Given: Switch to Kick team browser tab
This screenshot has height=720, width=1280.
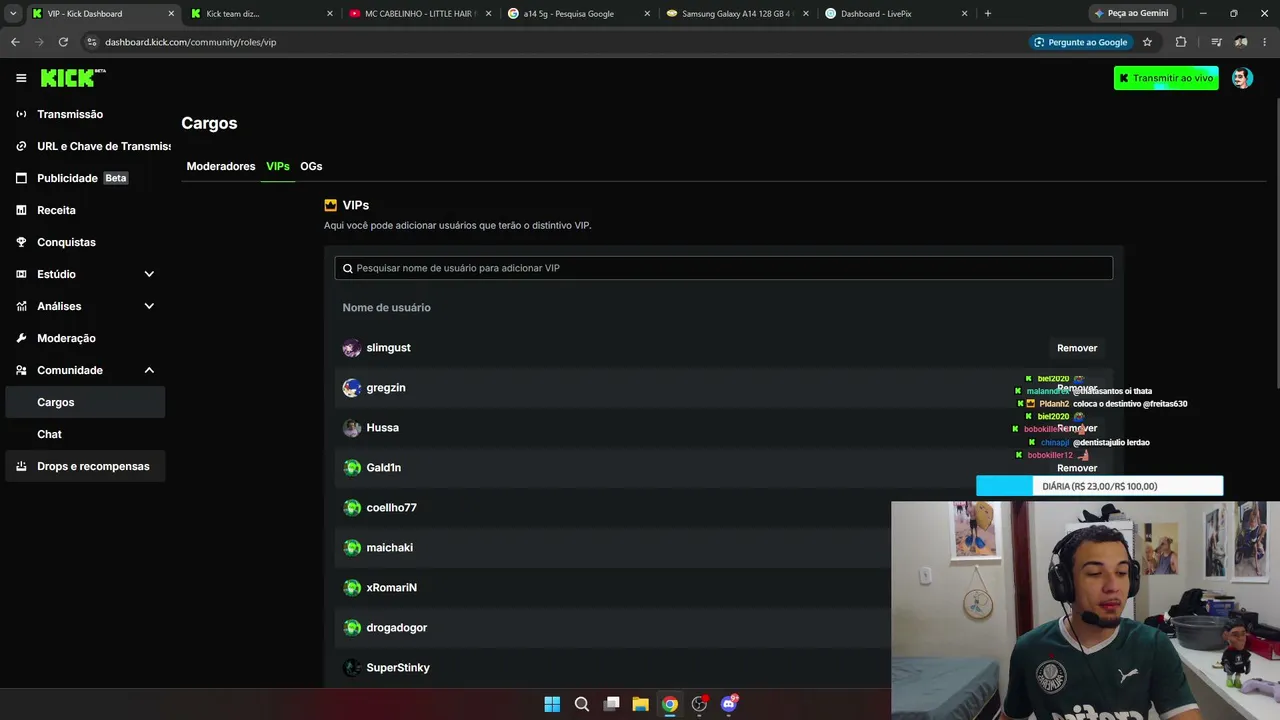Looking at the screenshot, I should click(x=260, y=13).
